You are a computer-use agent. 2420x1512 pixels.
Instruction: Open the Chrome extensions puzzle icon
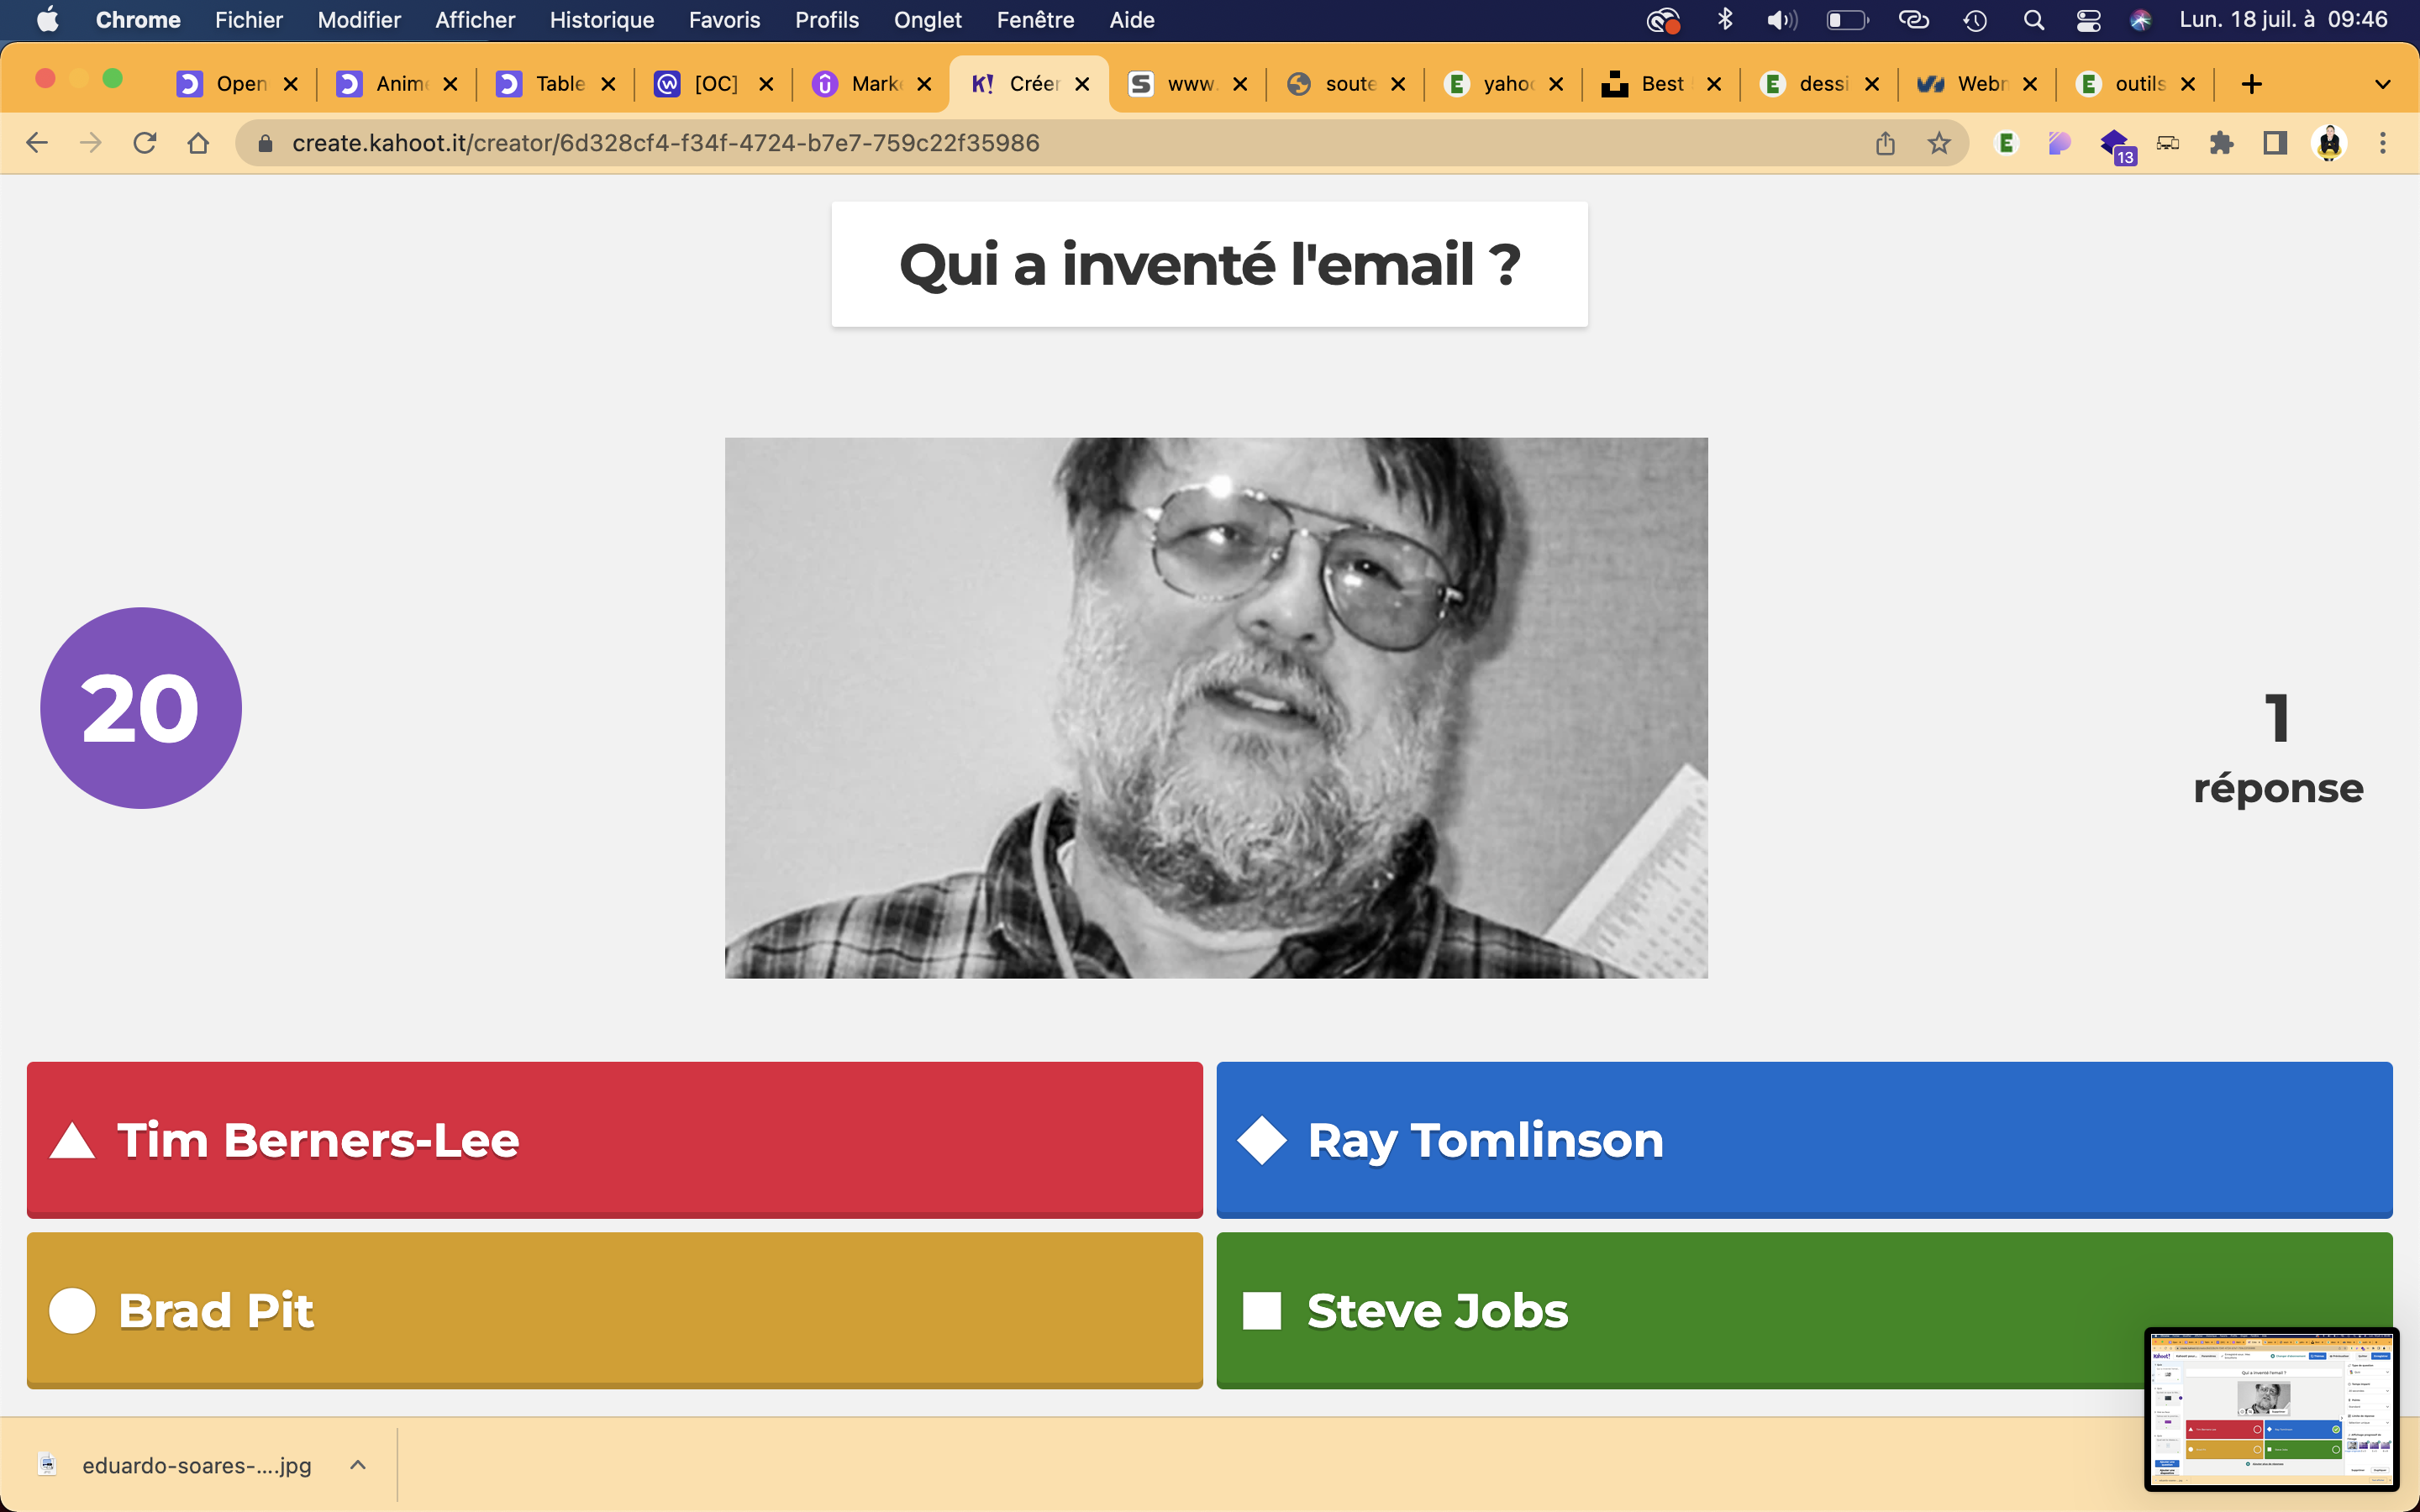pos(2221,143)
